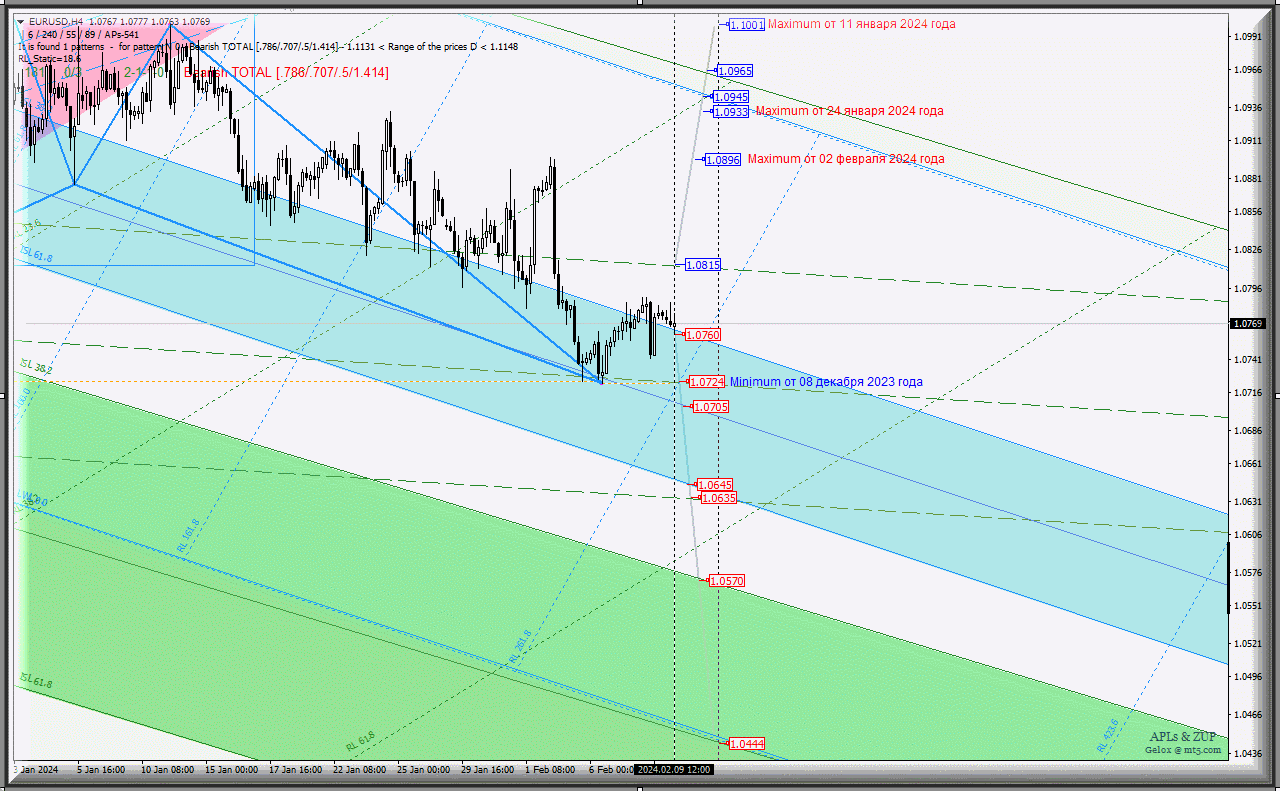
Task: Select the red 1.0760 price tag
Action: coord(702,335)
